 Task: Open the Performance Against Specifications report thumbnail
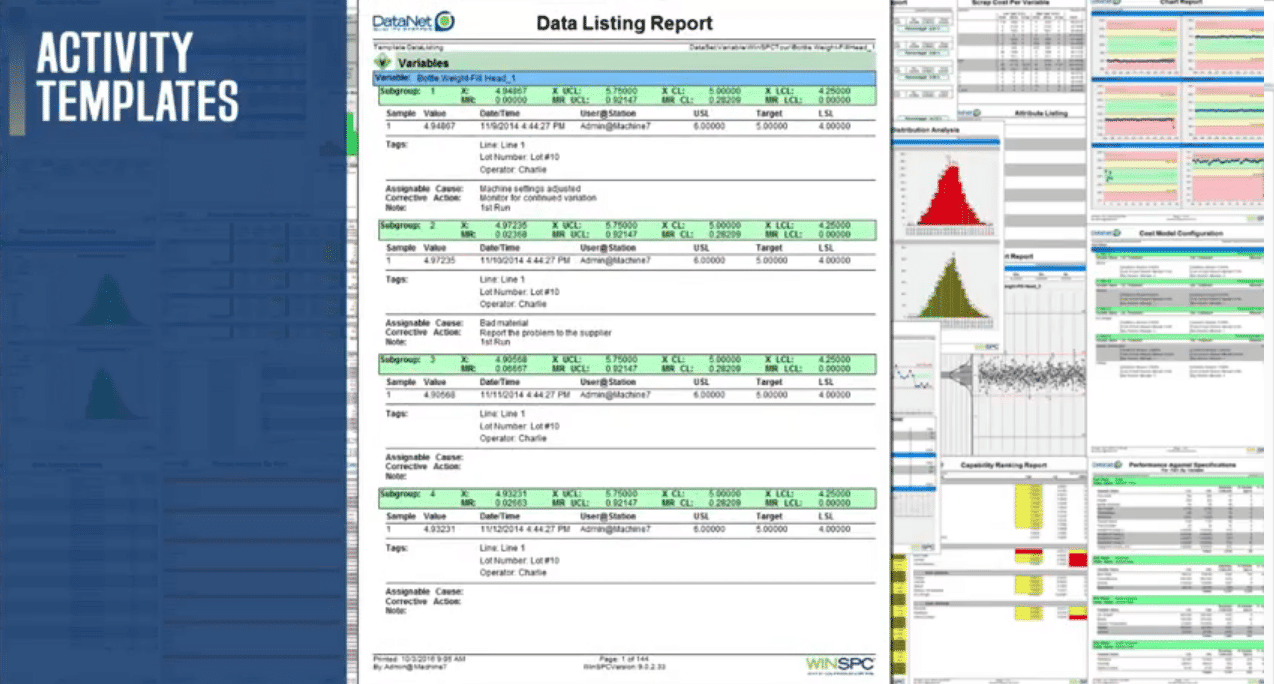(1180, 570)
